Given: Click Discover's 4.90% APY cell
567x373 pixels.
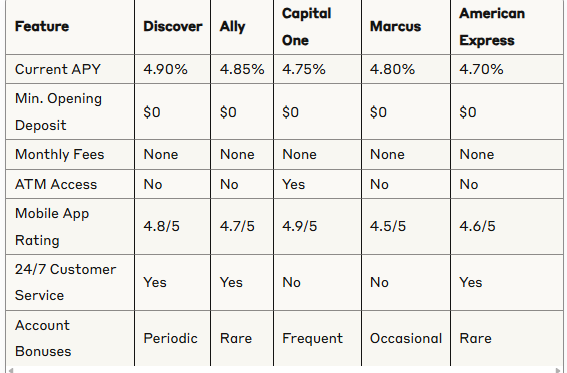Looking at the screenshot, I should (x=172, y=69).
